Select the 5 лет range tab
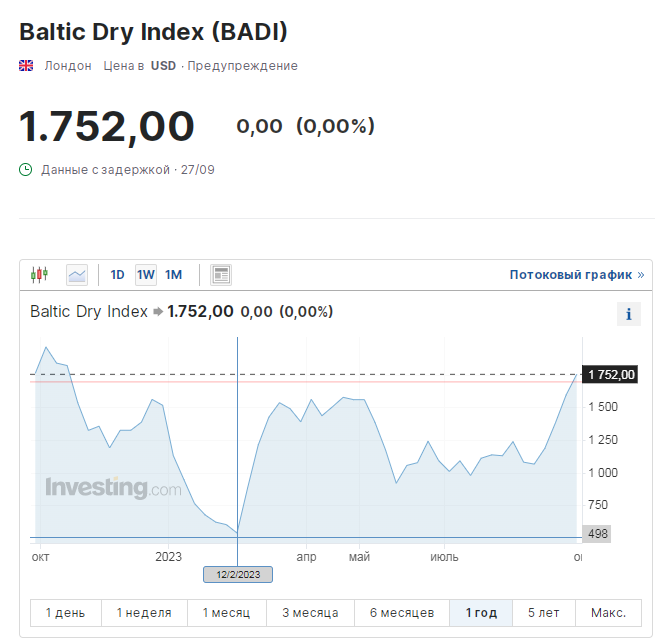655x643 pixels. [543, 613]
